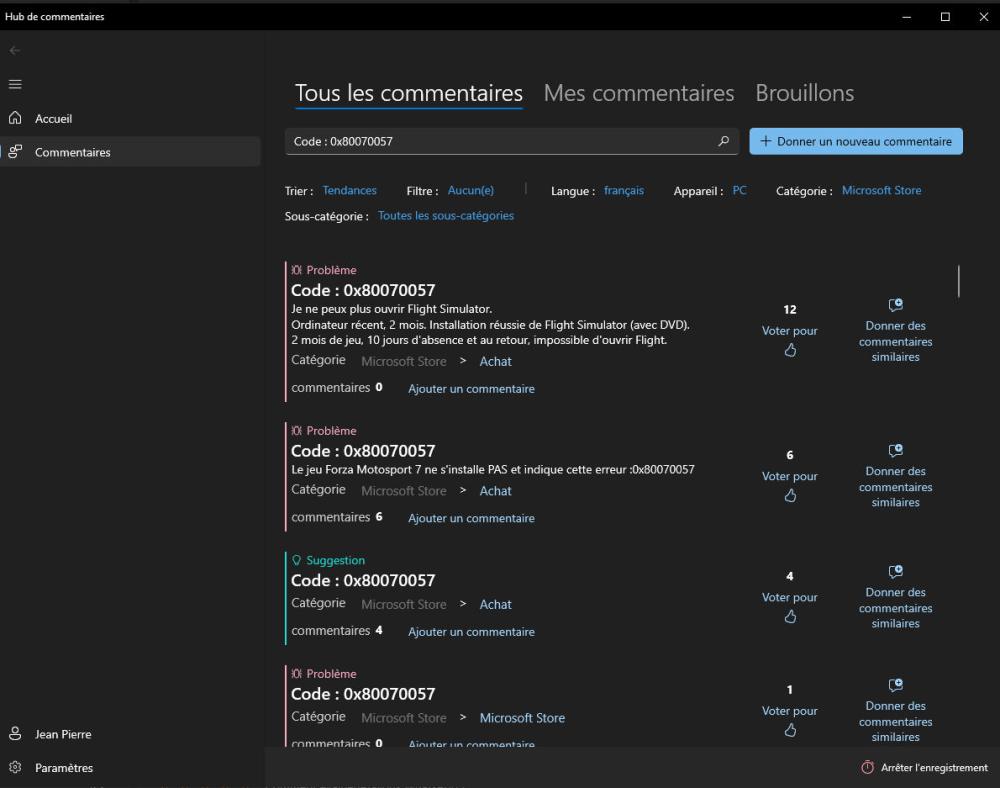Click the search field containing Code : 0x80070057

[x=500, y=142]
